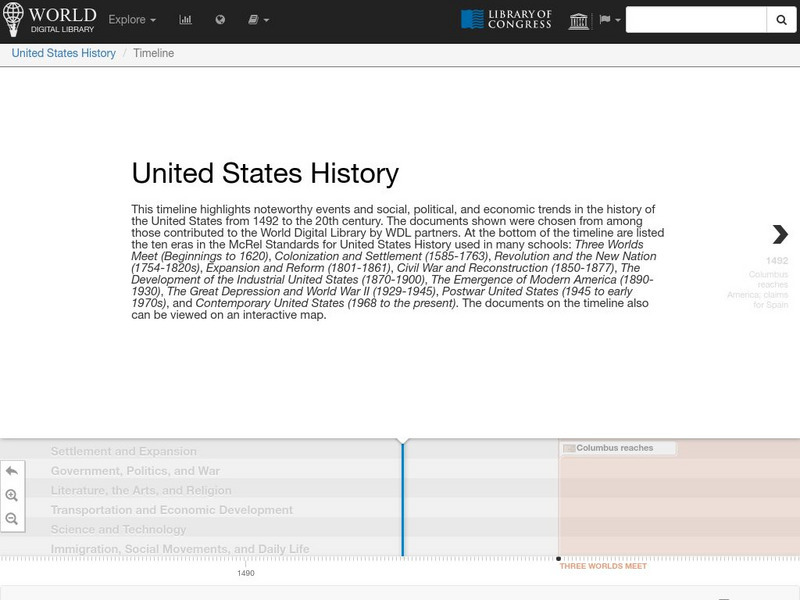Zoom in on the timeline
The height and width of the screenshot is (600, 800).
coord(12,495)
